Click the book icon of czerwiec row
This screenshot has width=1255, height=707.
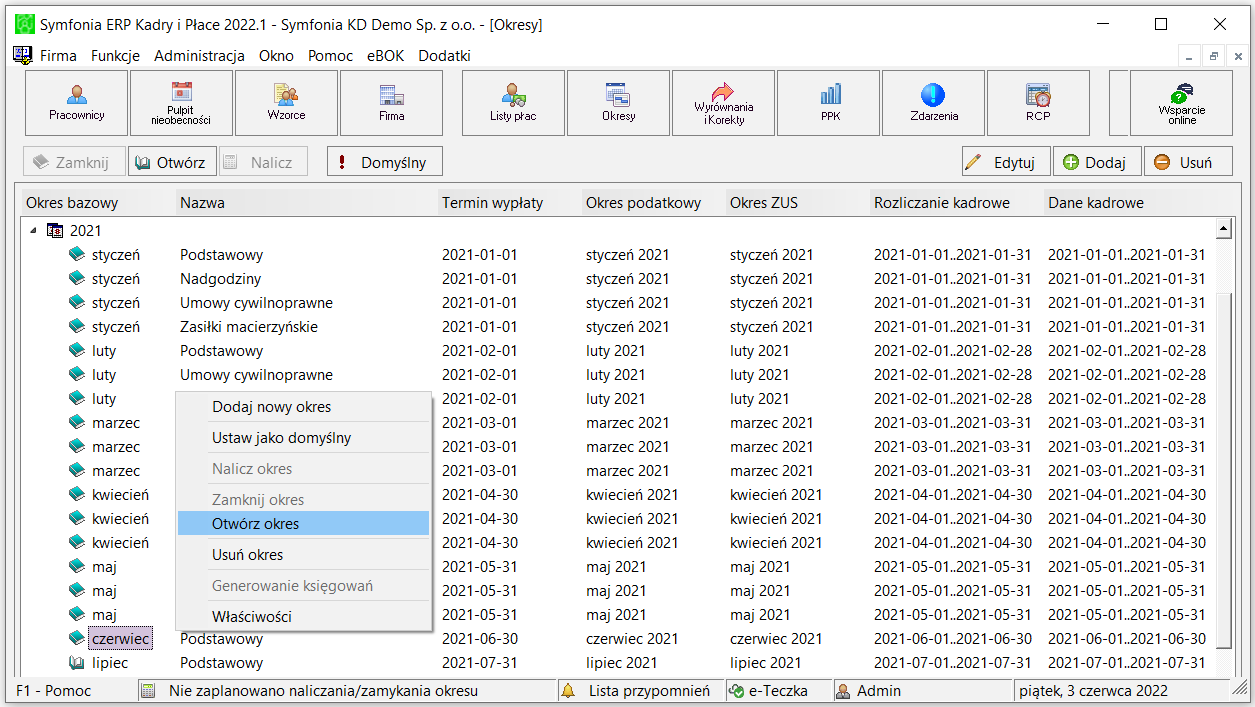(x=77, y=639)
